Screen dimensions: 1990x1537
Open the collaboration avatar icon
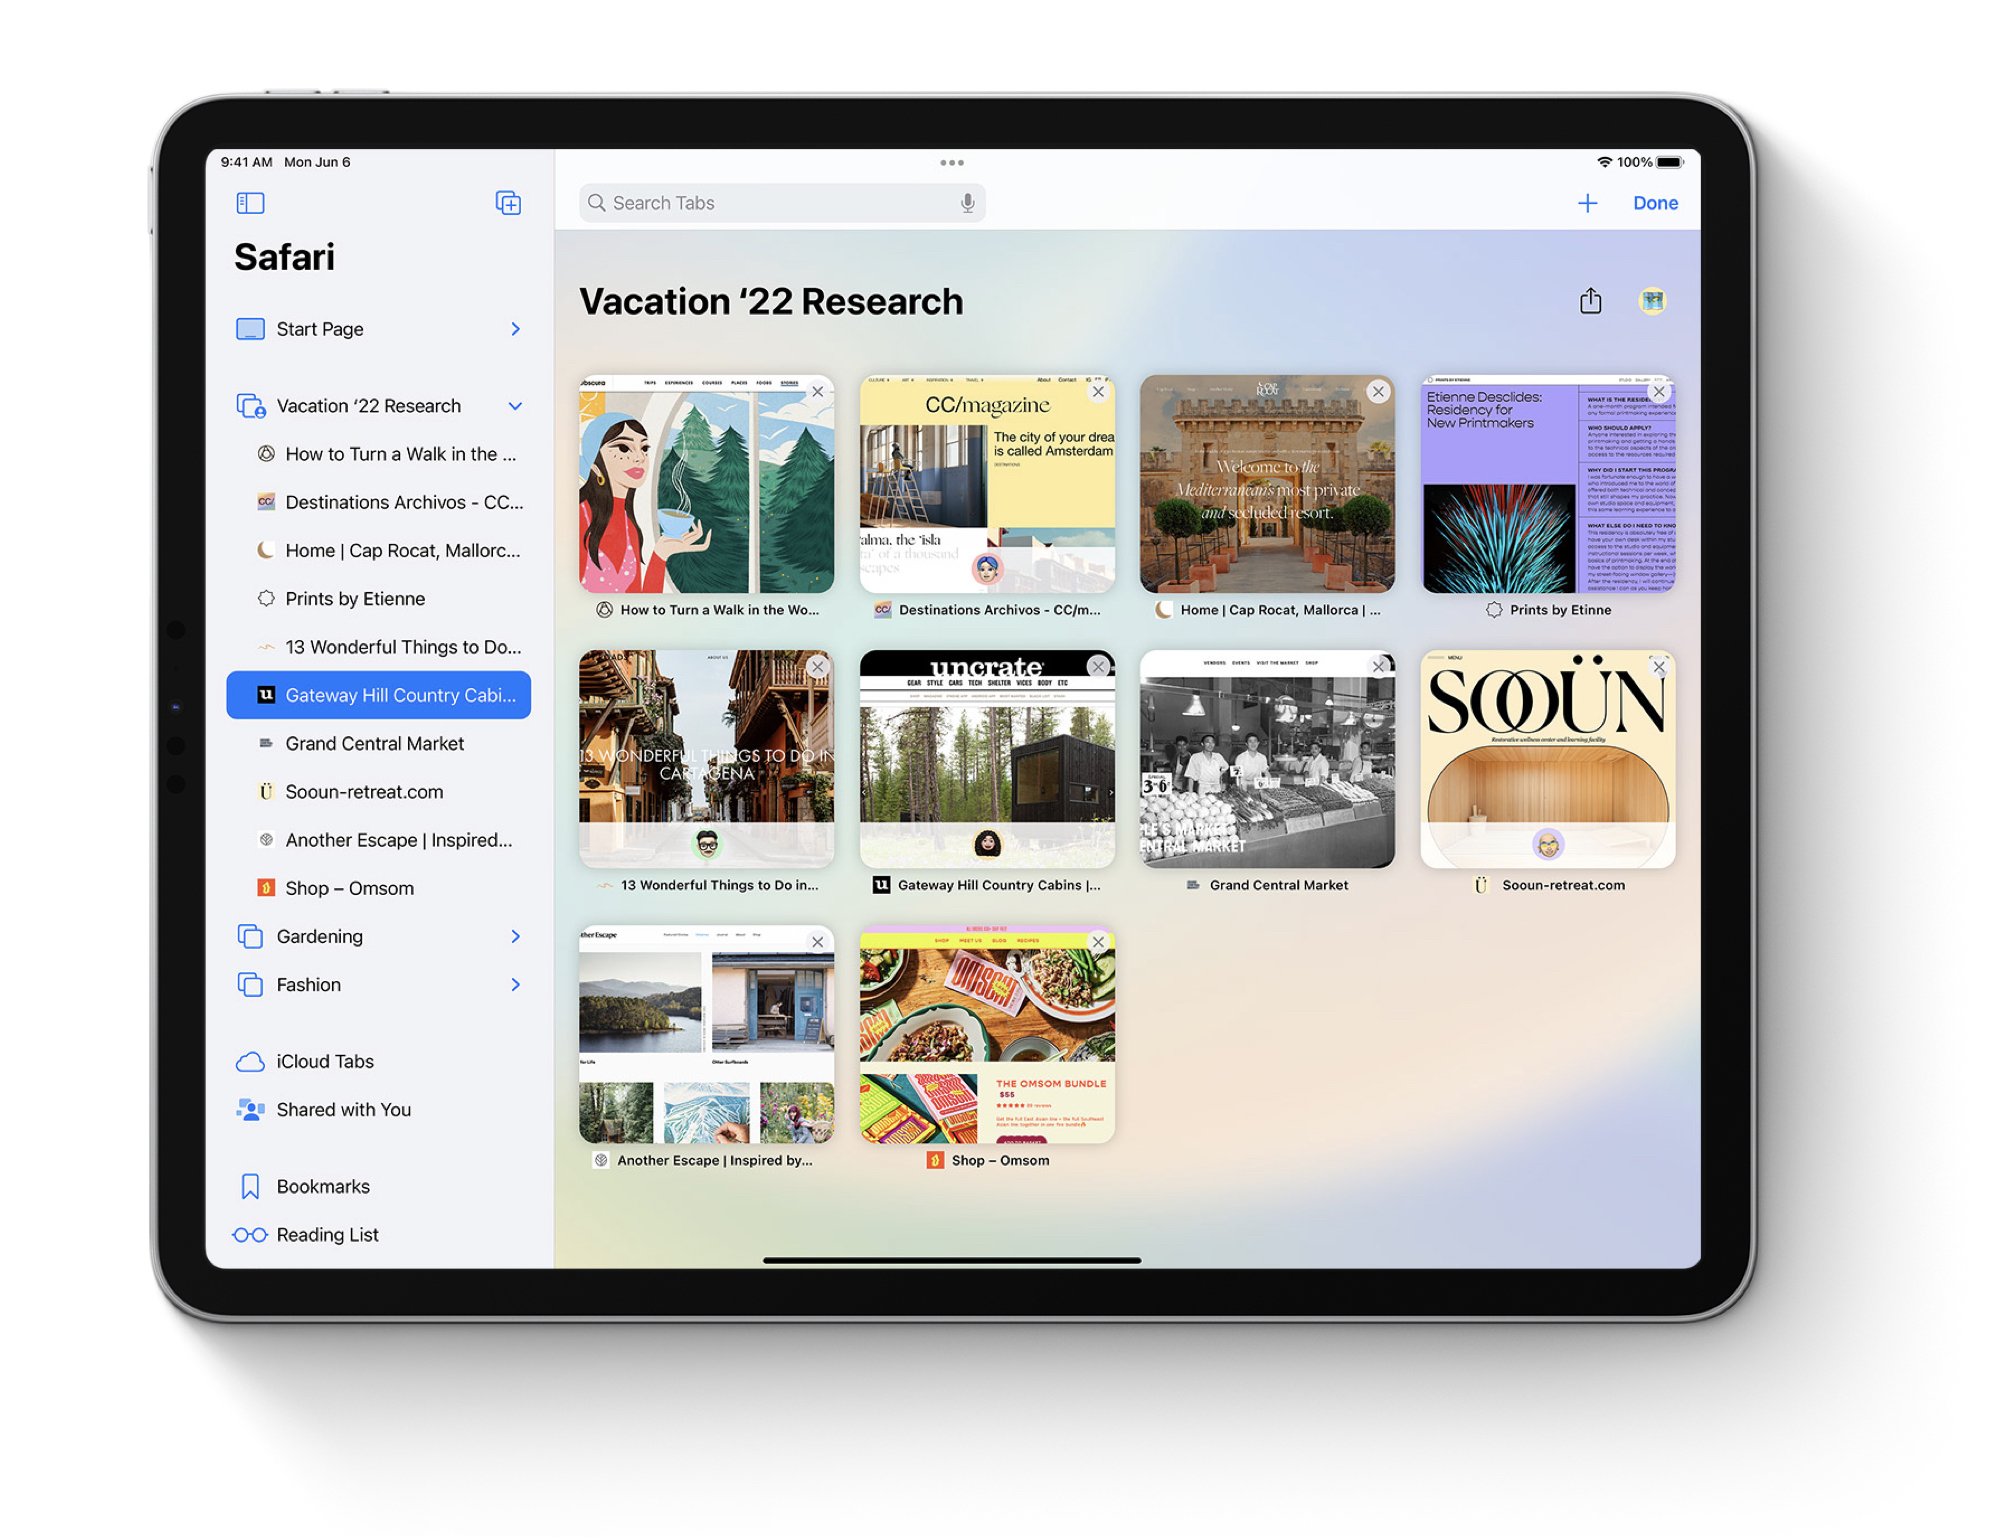point(1652,301)
